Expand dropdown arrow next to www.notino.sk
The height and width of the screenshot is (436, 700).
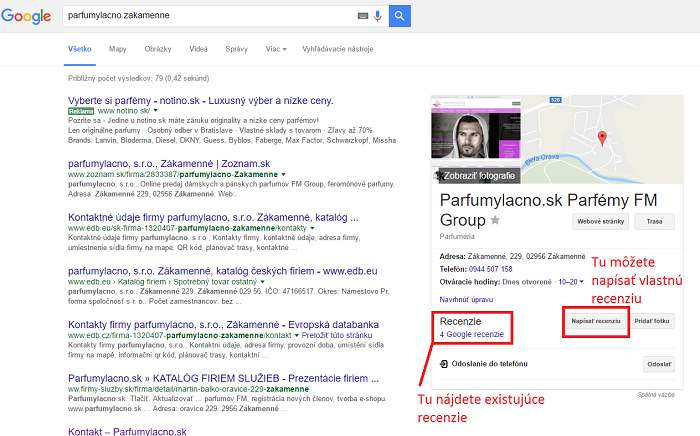(156, 110)
